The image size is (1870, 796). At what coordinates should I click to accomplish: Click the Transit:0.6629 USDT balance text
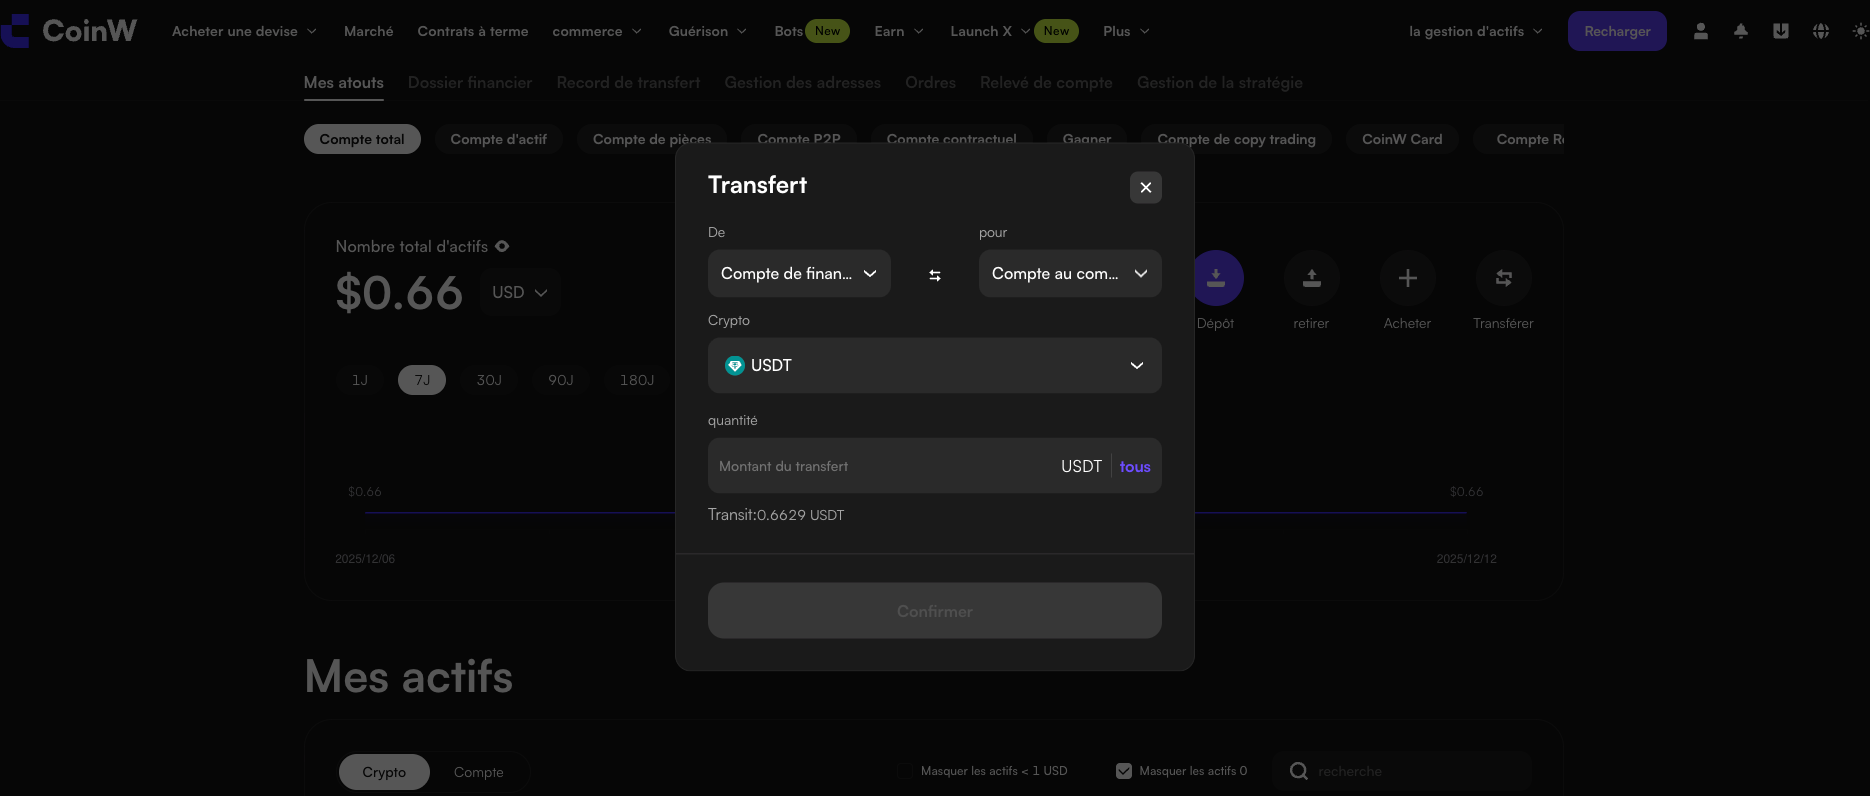(x=776, y=515)
